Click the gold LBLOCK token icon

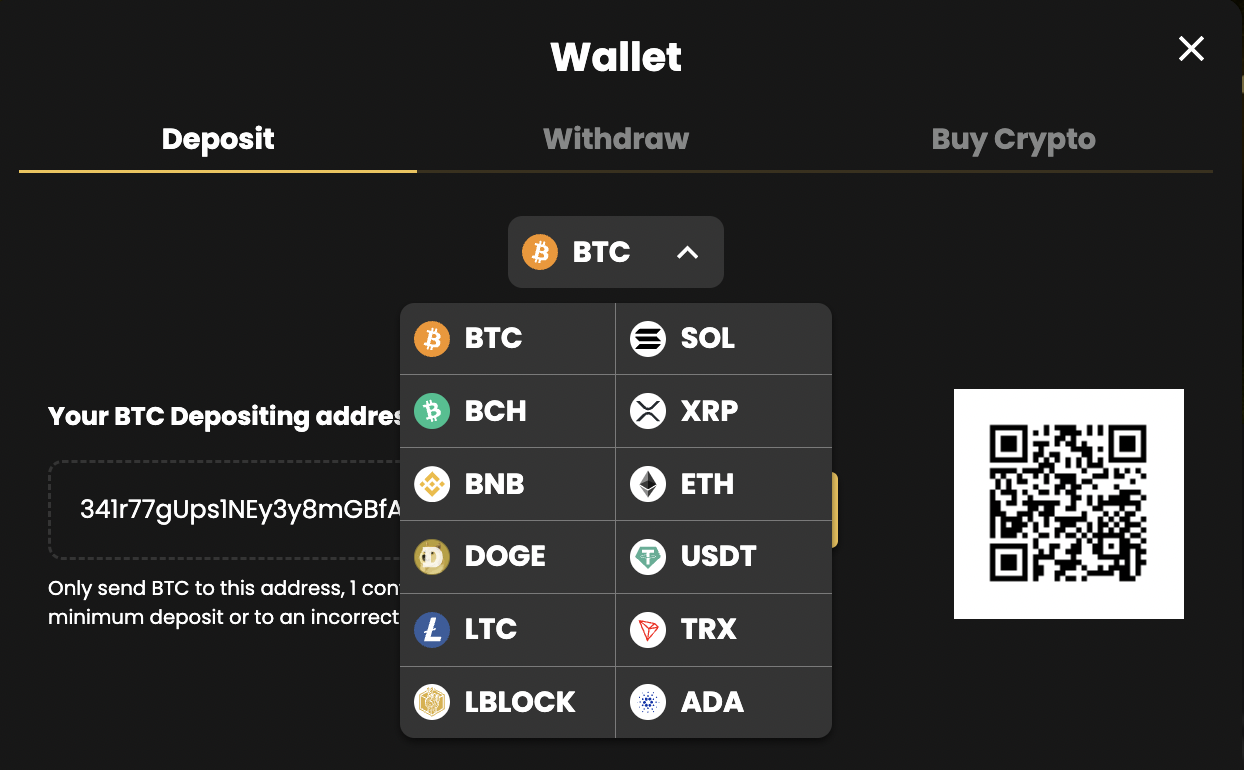[x=432, y=703]
